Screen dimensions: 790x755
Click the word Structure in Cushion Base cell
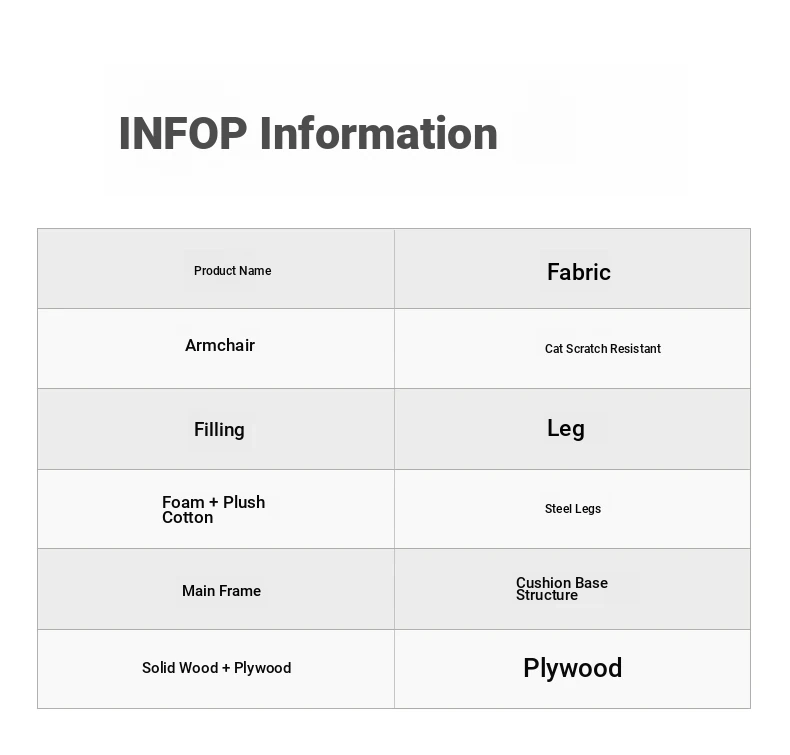coord(547,595)
